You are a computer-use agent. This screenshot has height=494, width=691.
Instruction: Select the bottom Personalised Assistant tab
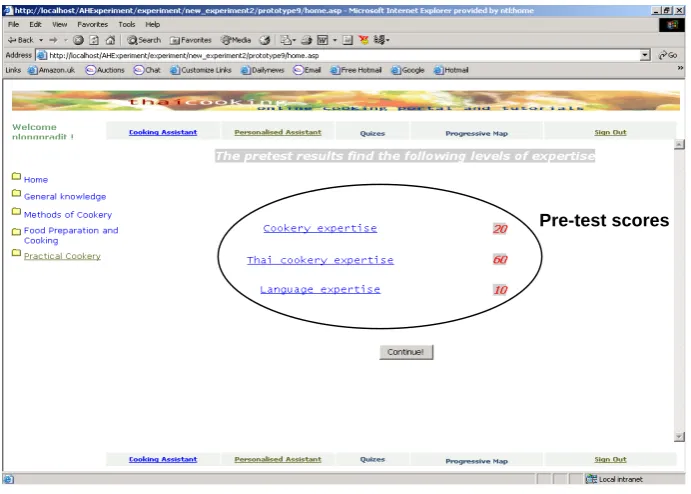(278, 459)
